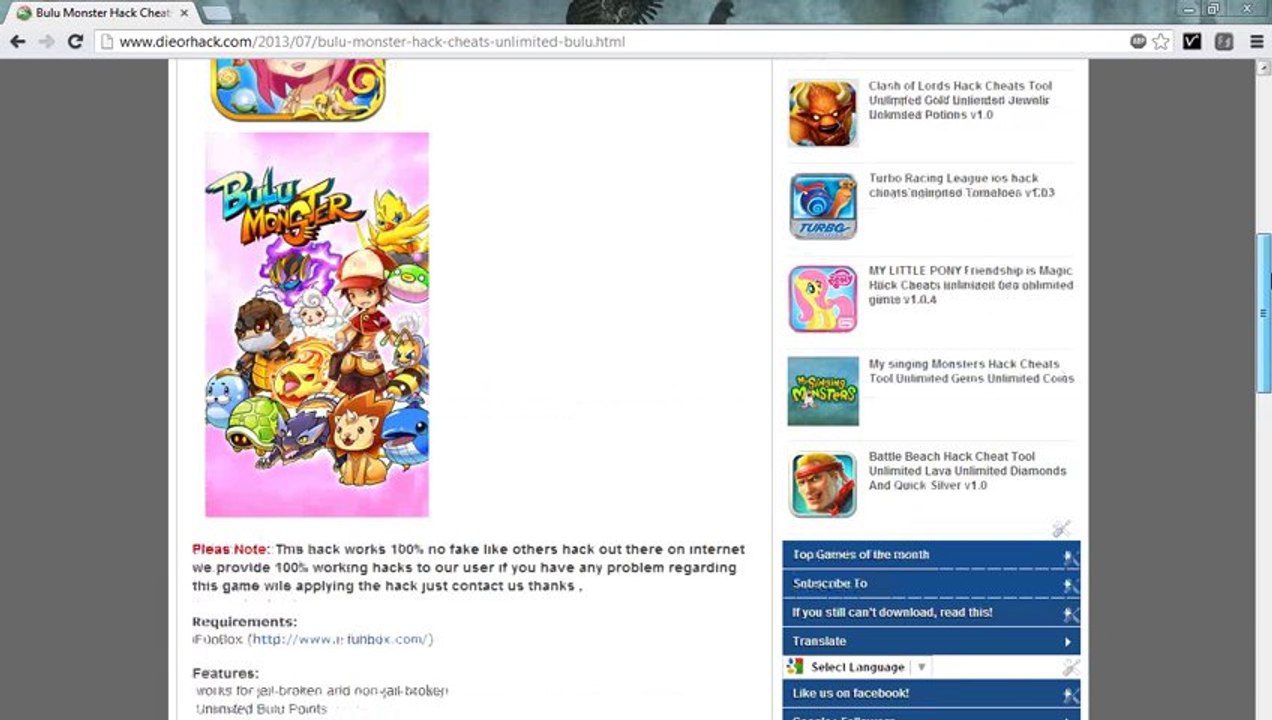Click the browser back arrow

(x=17, y=42)
